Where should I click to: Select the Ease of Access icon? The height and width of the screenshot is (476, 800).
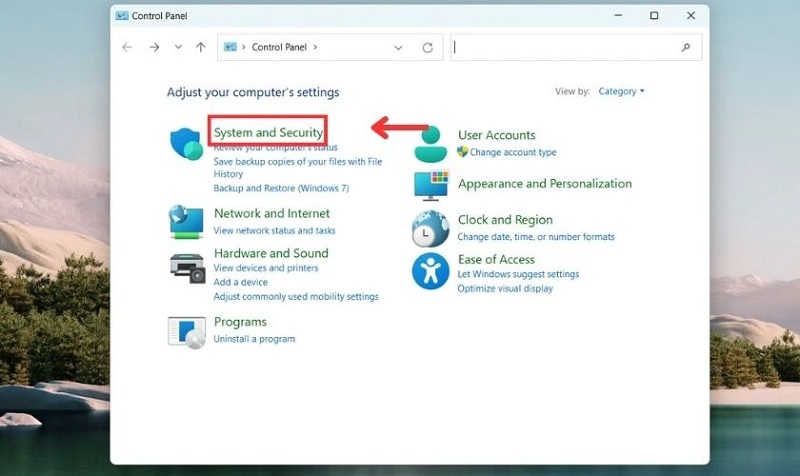[x=431, y=271]
